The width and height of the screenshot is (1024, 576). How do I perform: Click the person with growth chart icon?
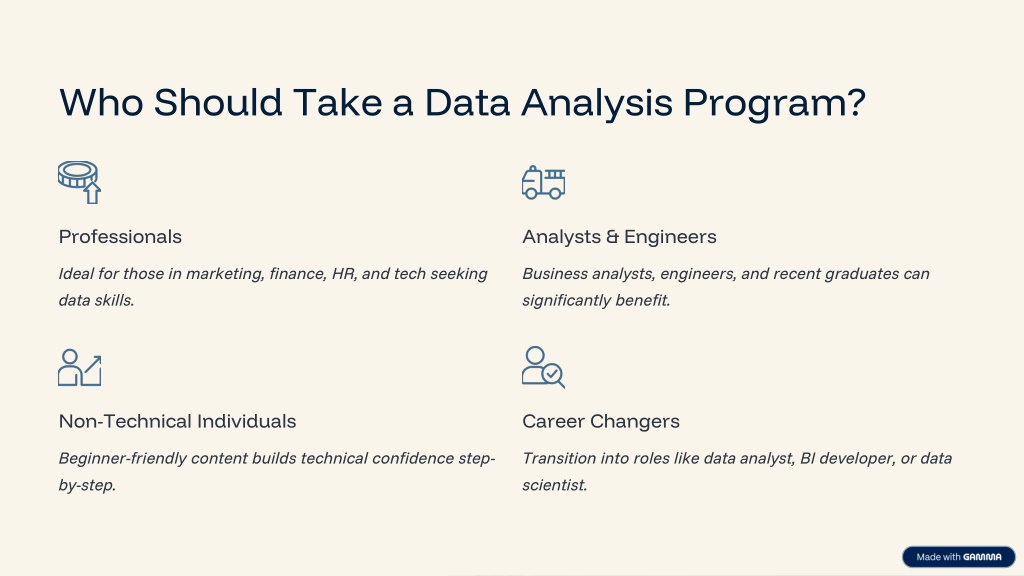pyautogui.click(x=80, y=367)
